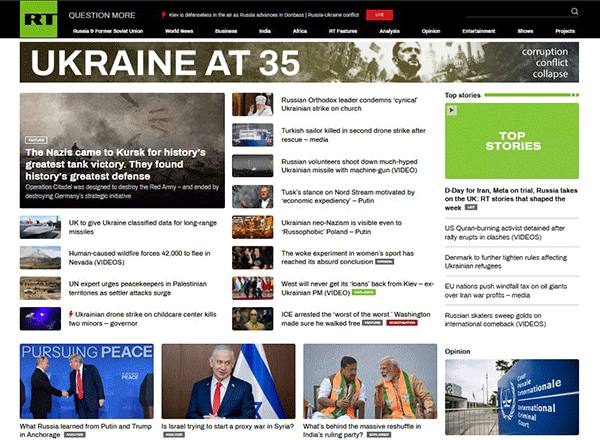Viewport: 600px width, 440px height.
Task: Open EU nations push windfall tax story
Action: [x=506, y=291]
